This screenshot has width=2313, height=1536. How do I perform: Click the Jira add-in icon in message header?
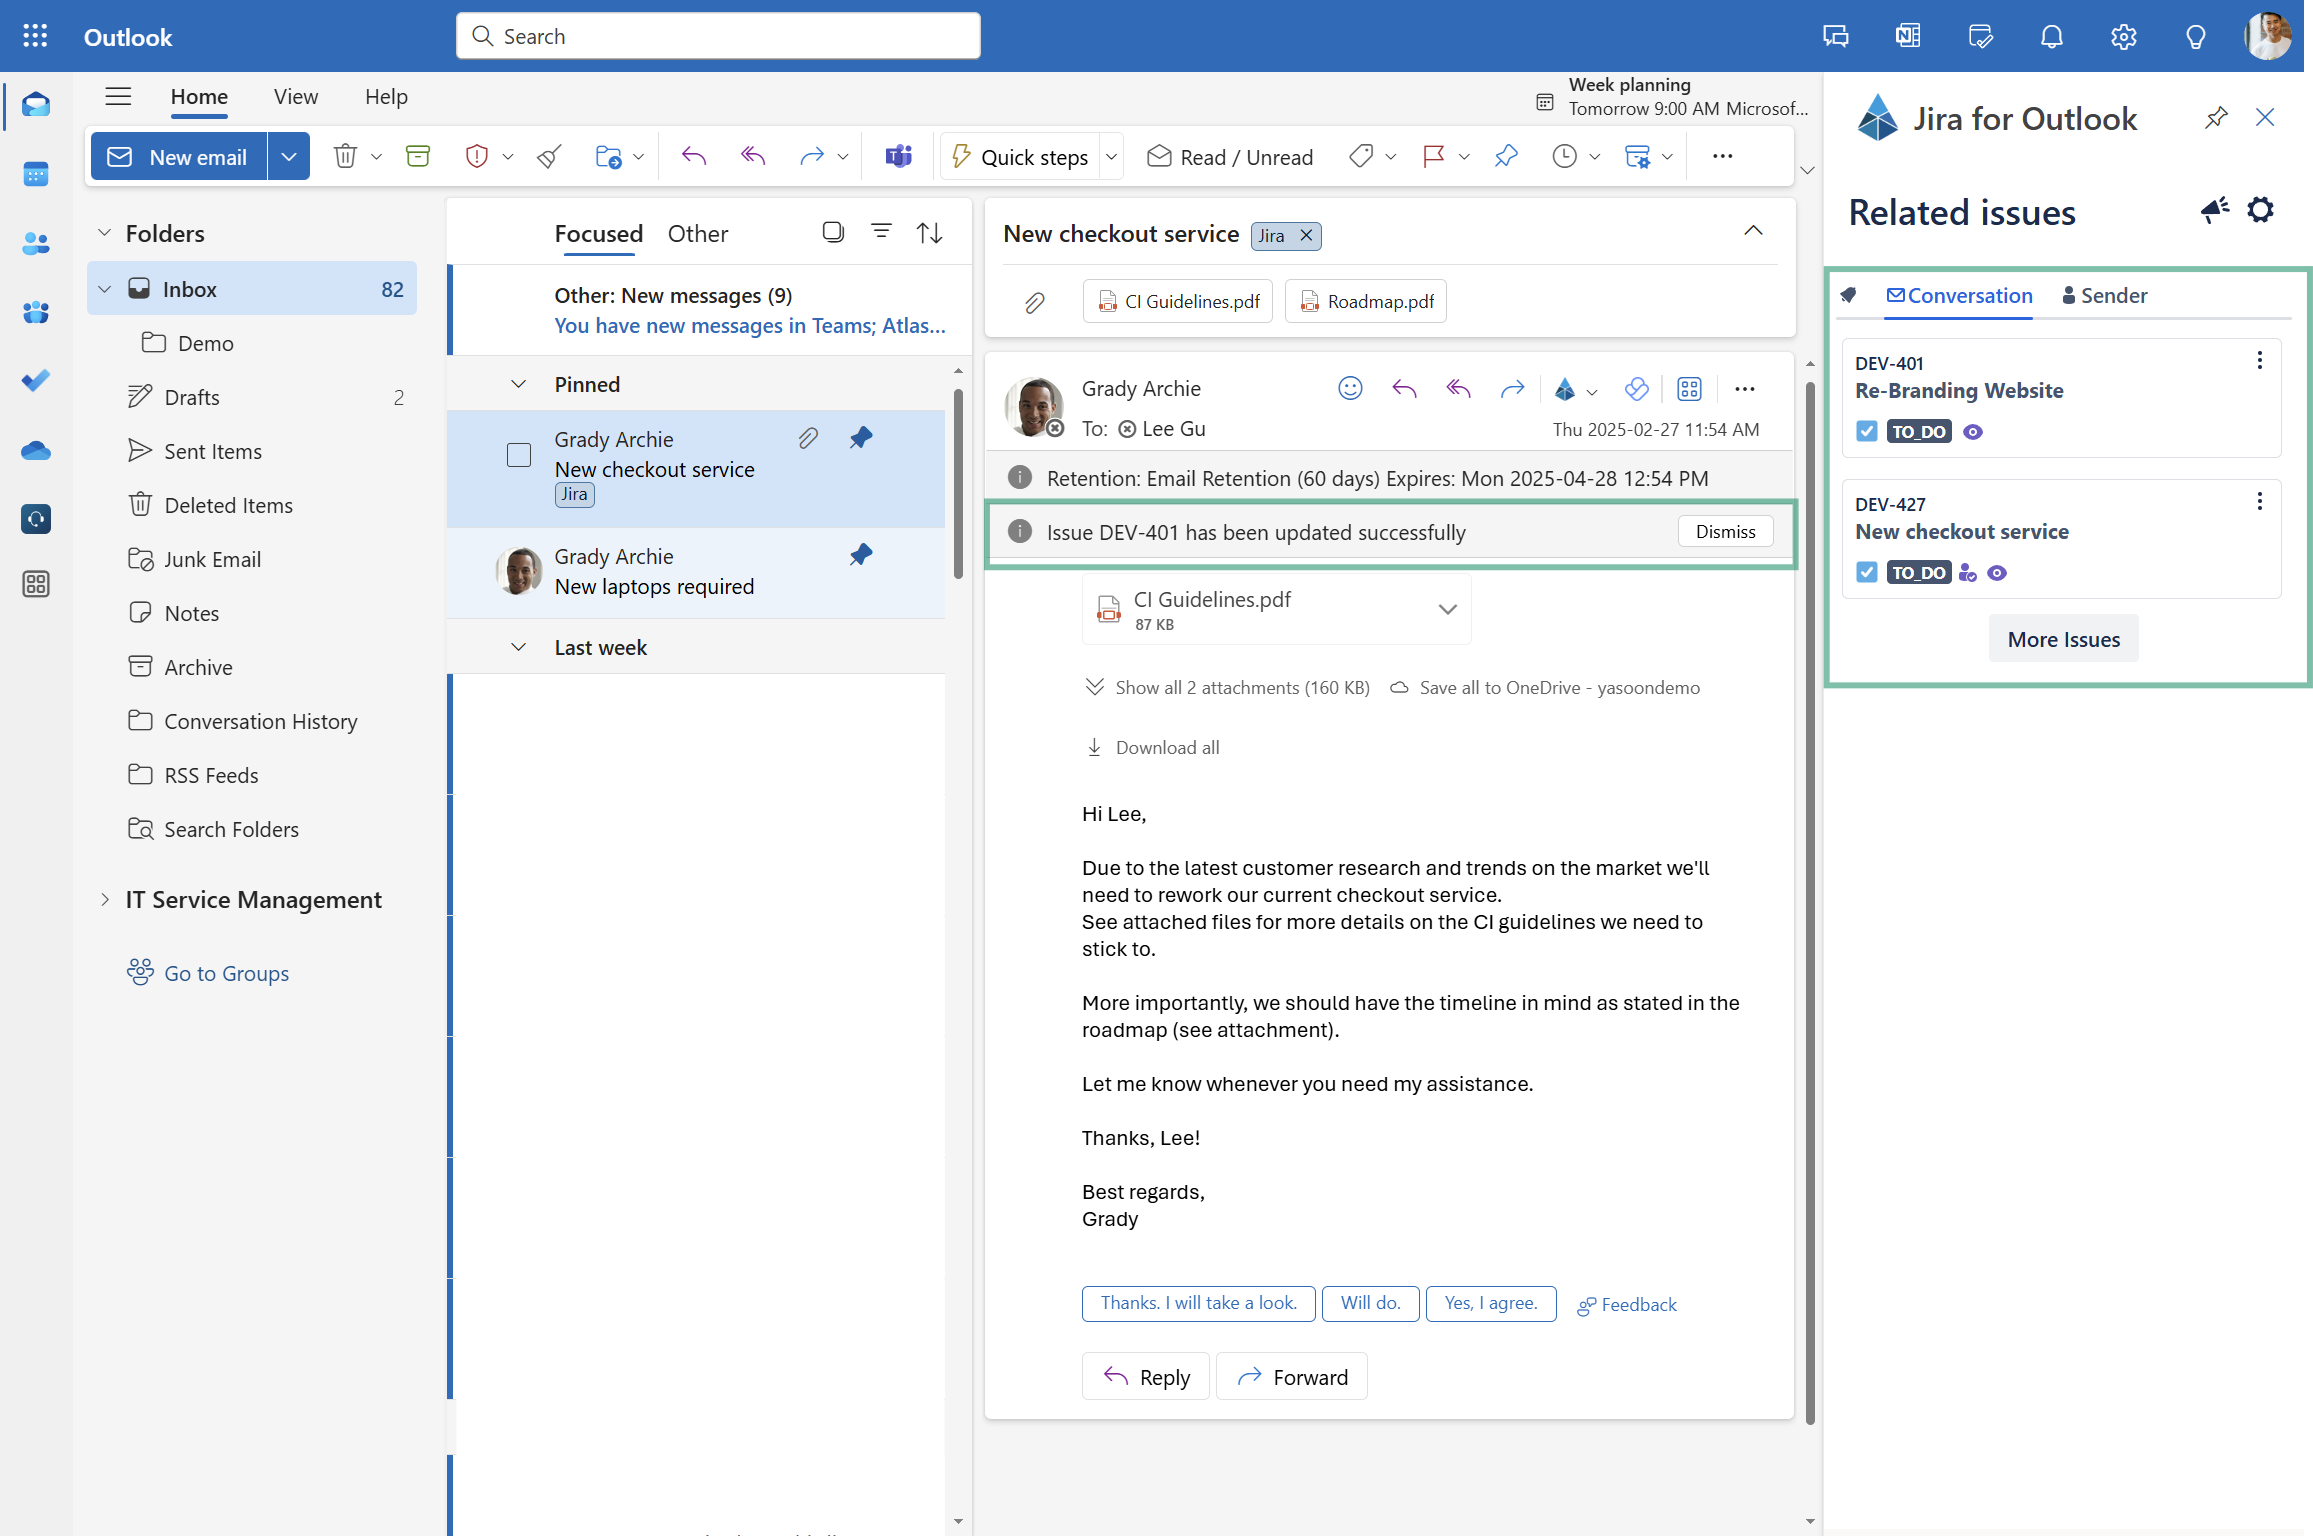(1566, 389)
